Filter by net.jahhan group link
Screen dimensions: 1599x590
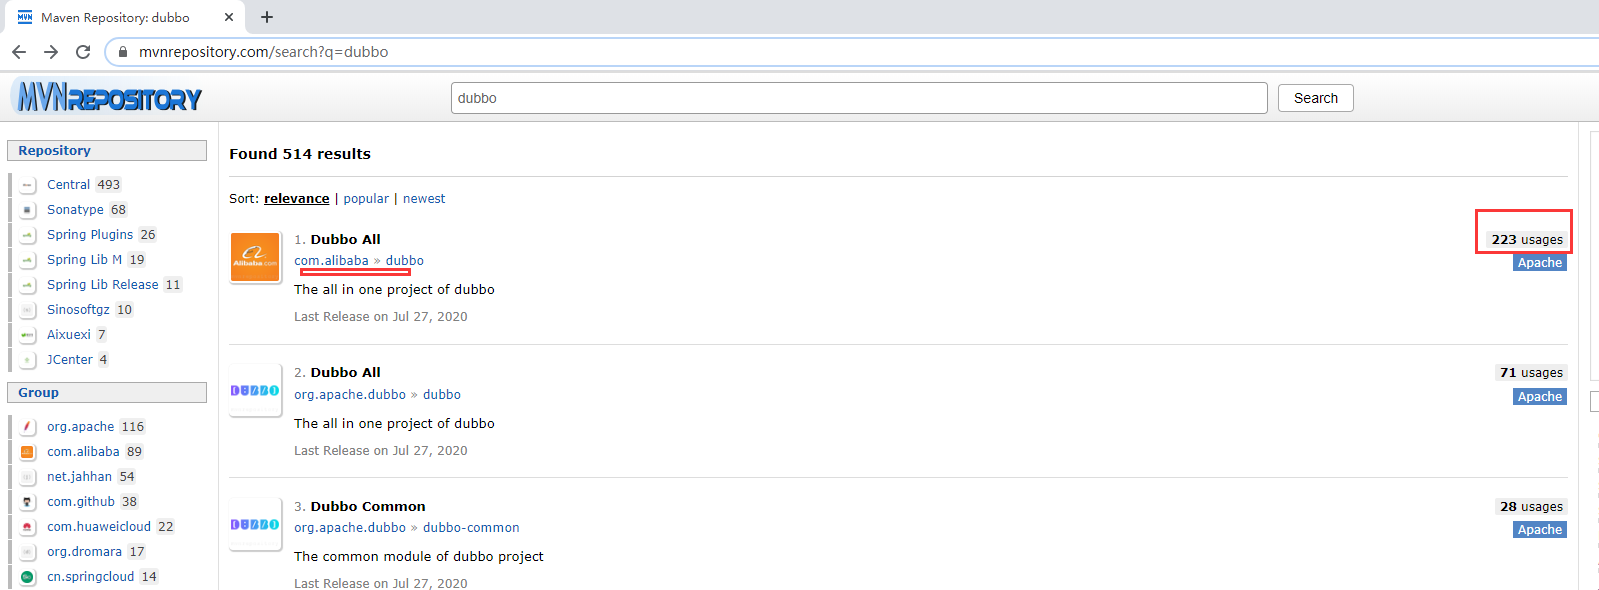tap(79, 477)
